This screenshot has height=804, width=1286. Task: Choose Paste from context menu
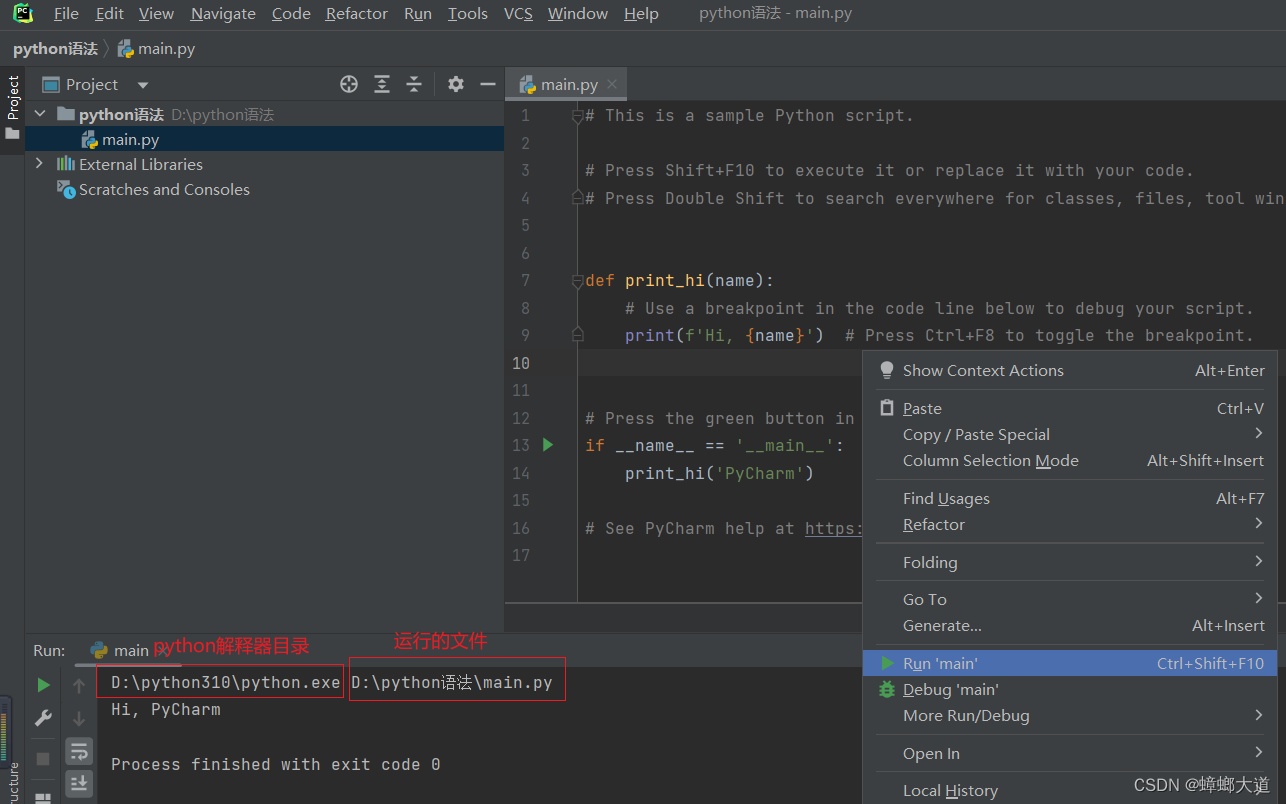[1070, 408]
